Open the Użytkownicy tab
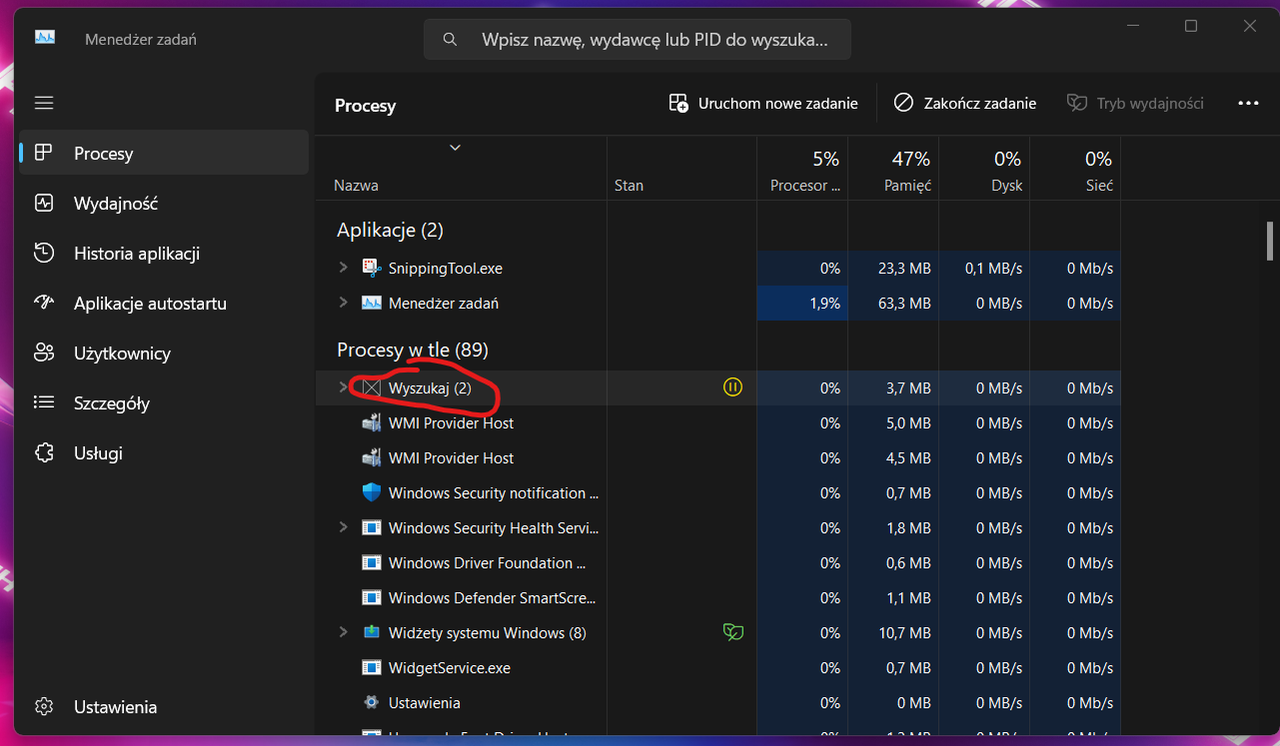The height and width of the screenshot is (746, 1280). [x=164, y=353]
